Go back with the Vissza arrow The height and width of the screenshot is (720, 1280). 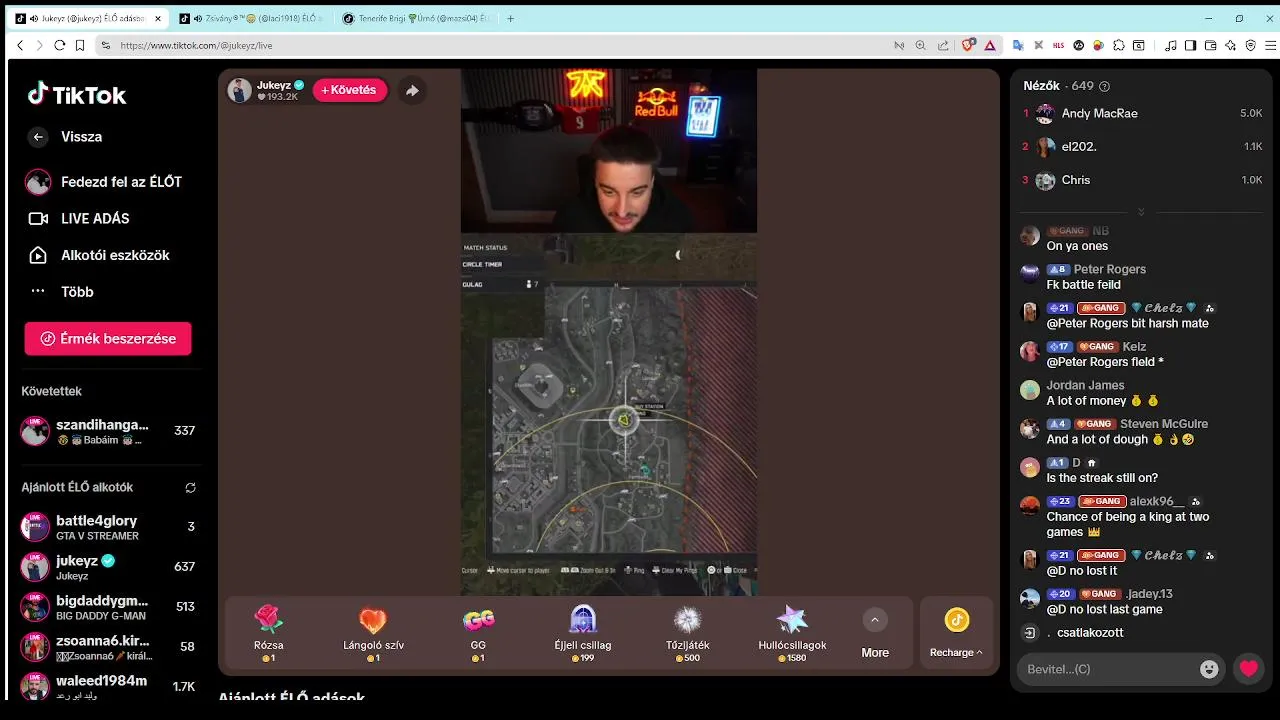pyautogui.click(x=38, y=137)
